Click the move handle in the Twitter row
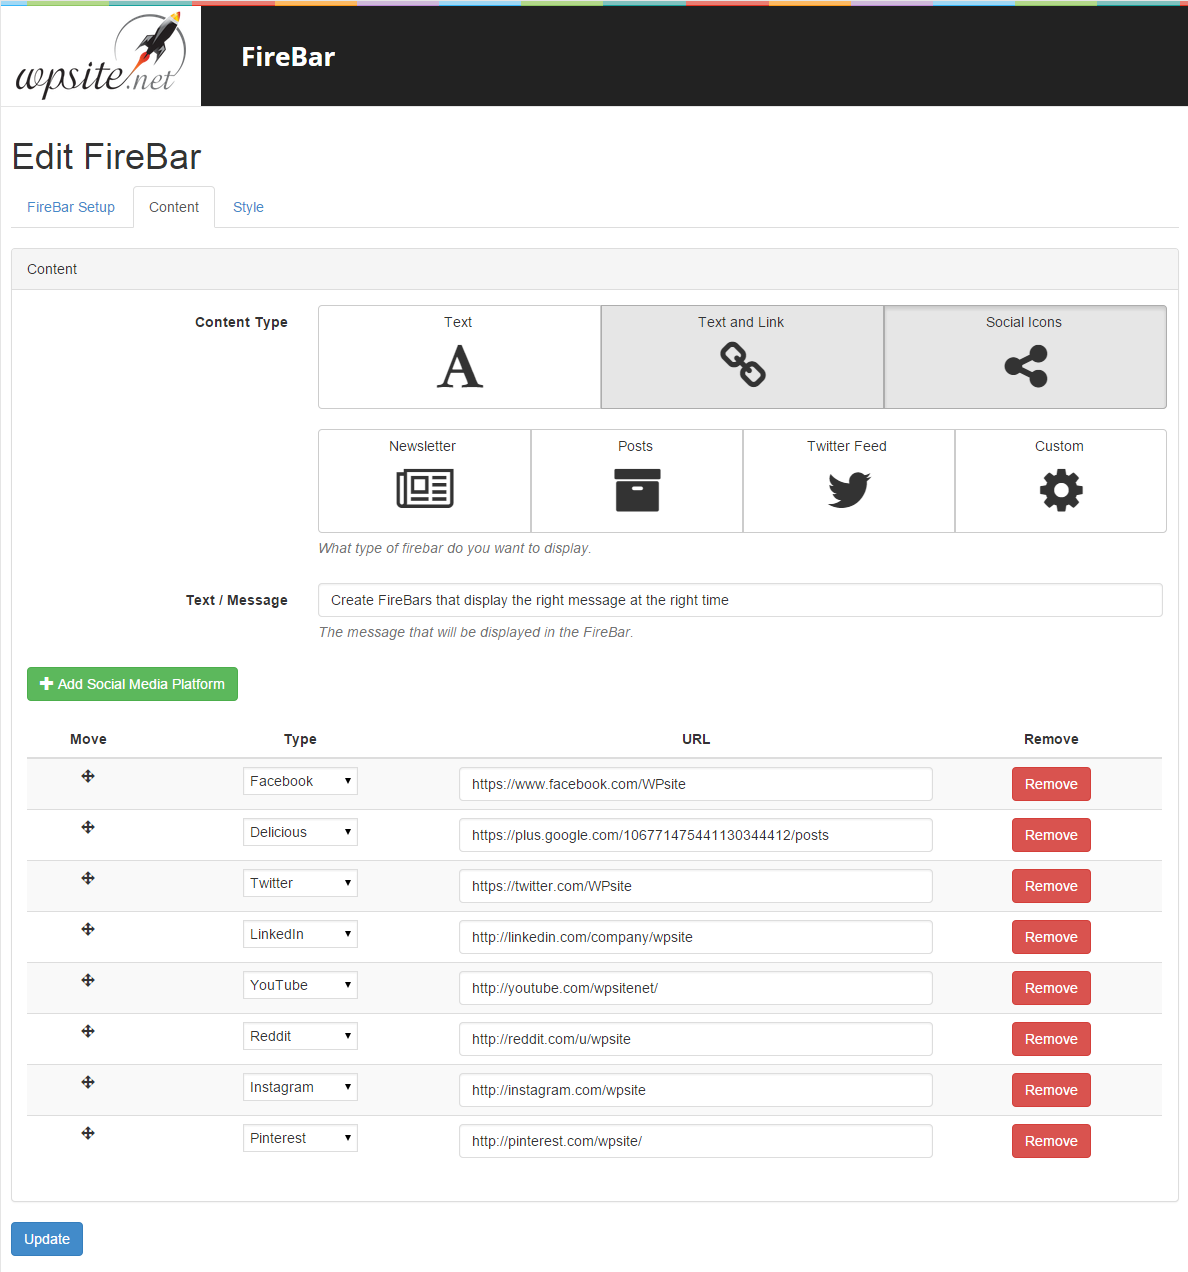1188x1272 pixels. [88, 878]
